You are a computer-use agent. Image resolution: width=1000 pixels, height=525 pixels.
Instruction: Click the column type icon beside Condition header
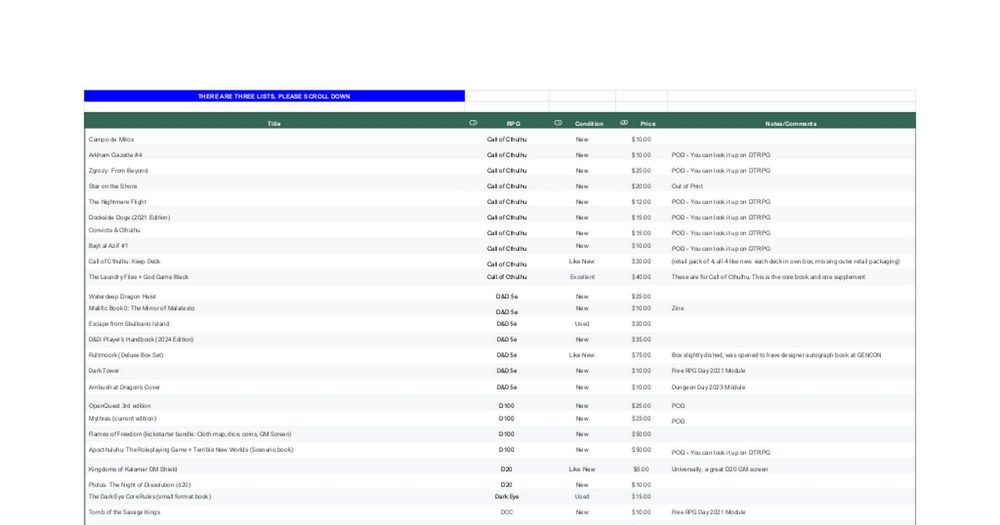558,122
